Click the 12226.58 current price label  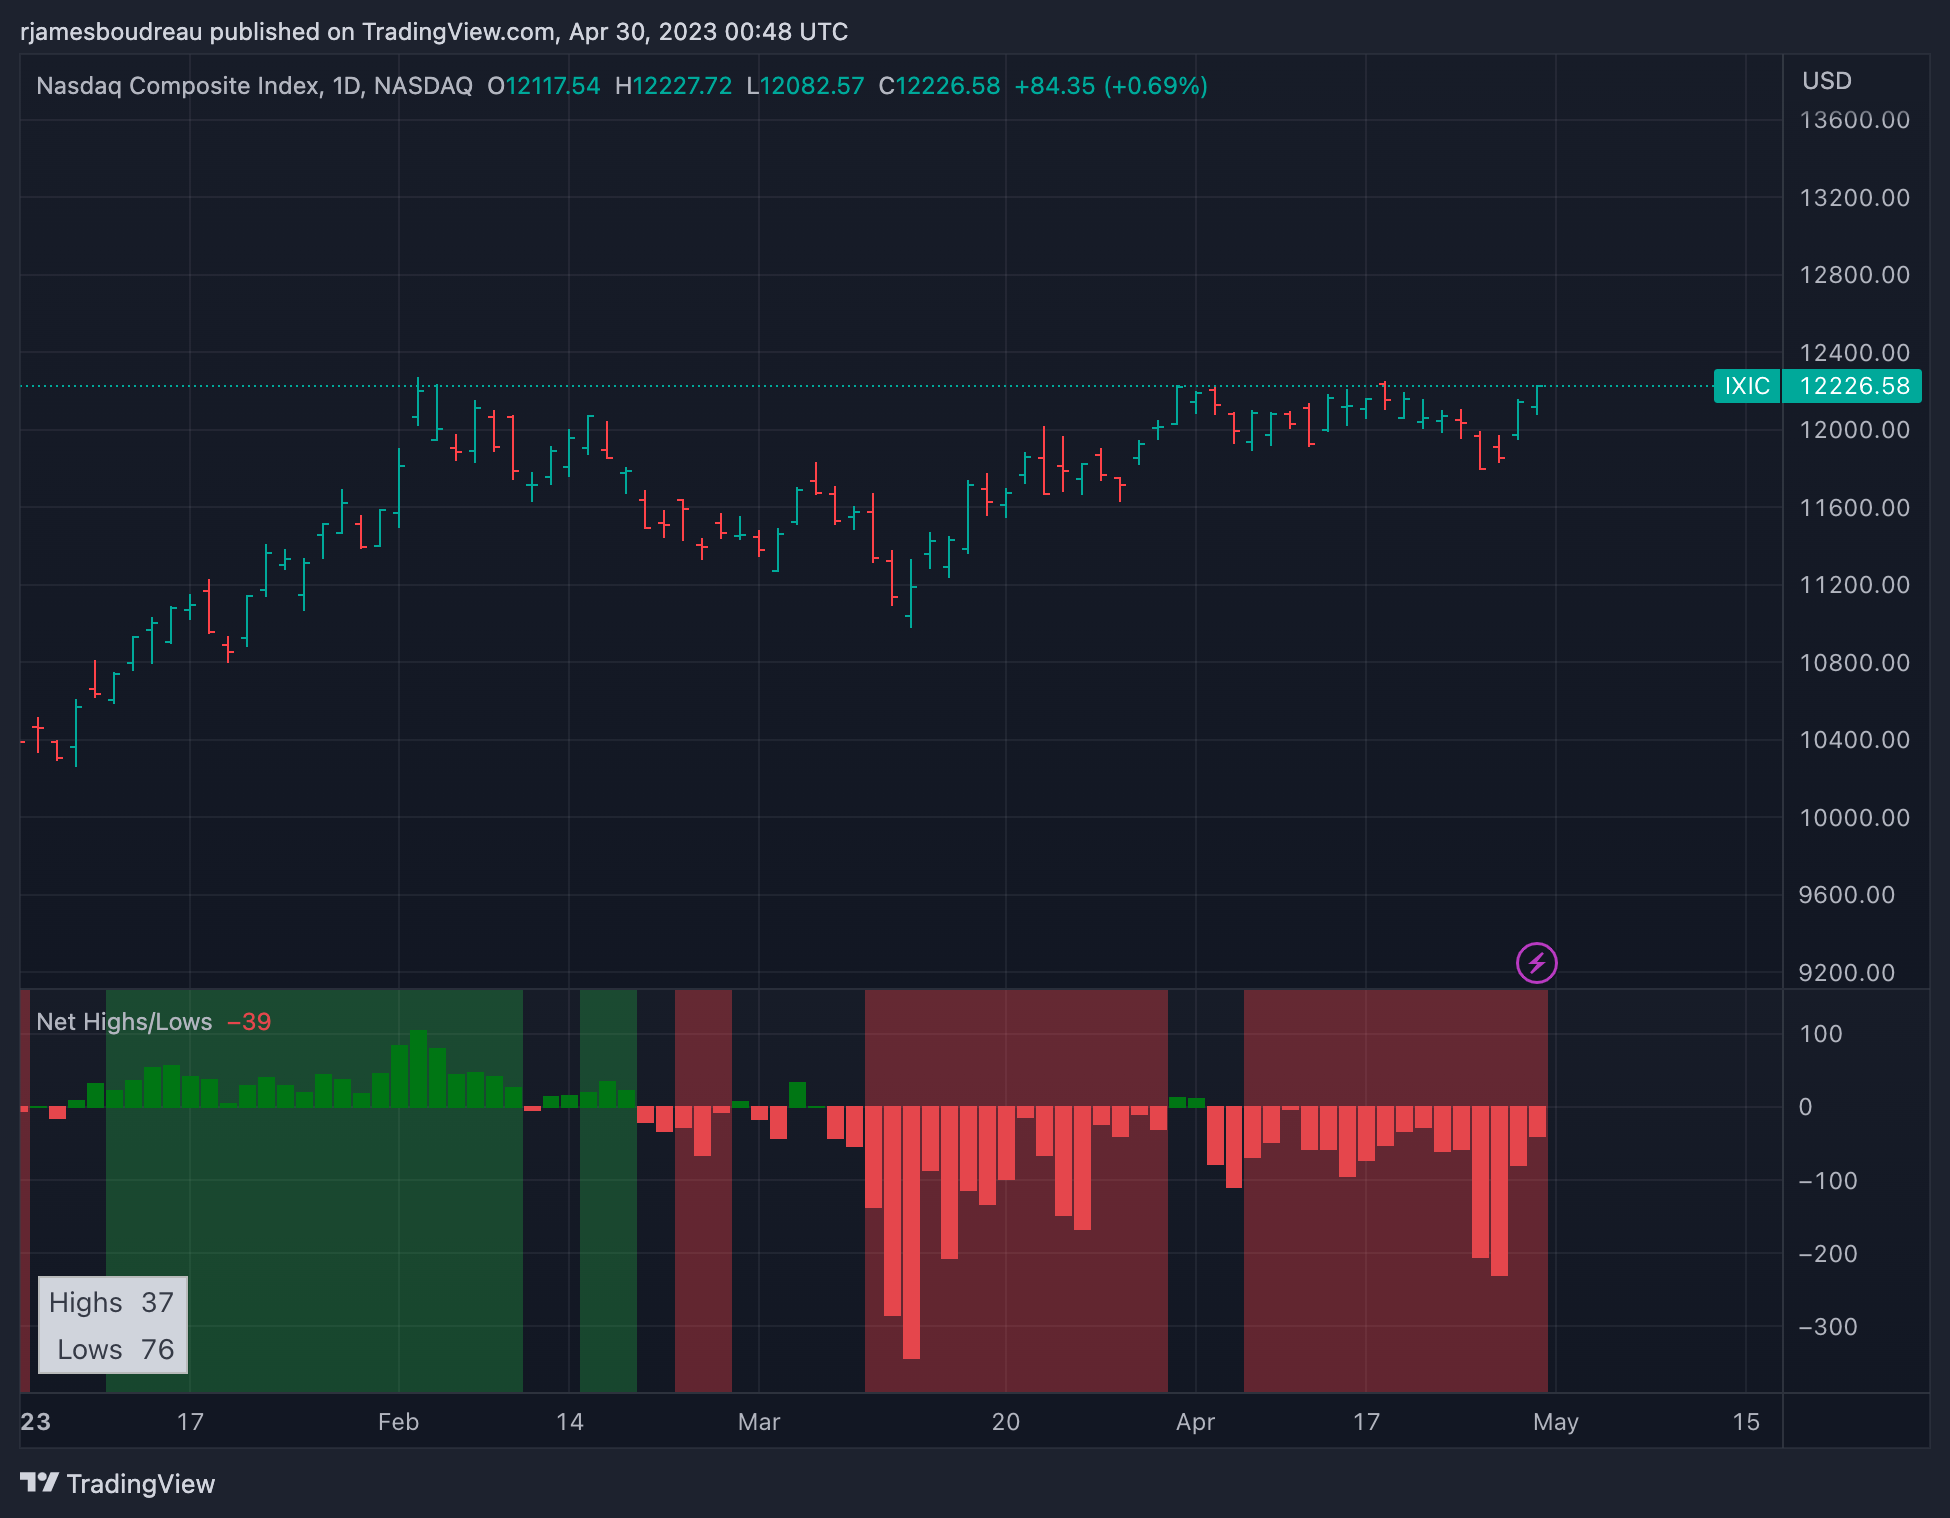coord(1853,386)
